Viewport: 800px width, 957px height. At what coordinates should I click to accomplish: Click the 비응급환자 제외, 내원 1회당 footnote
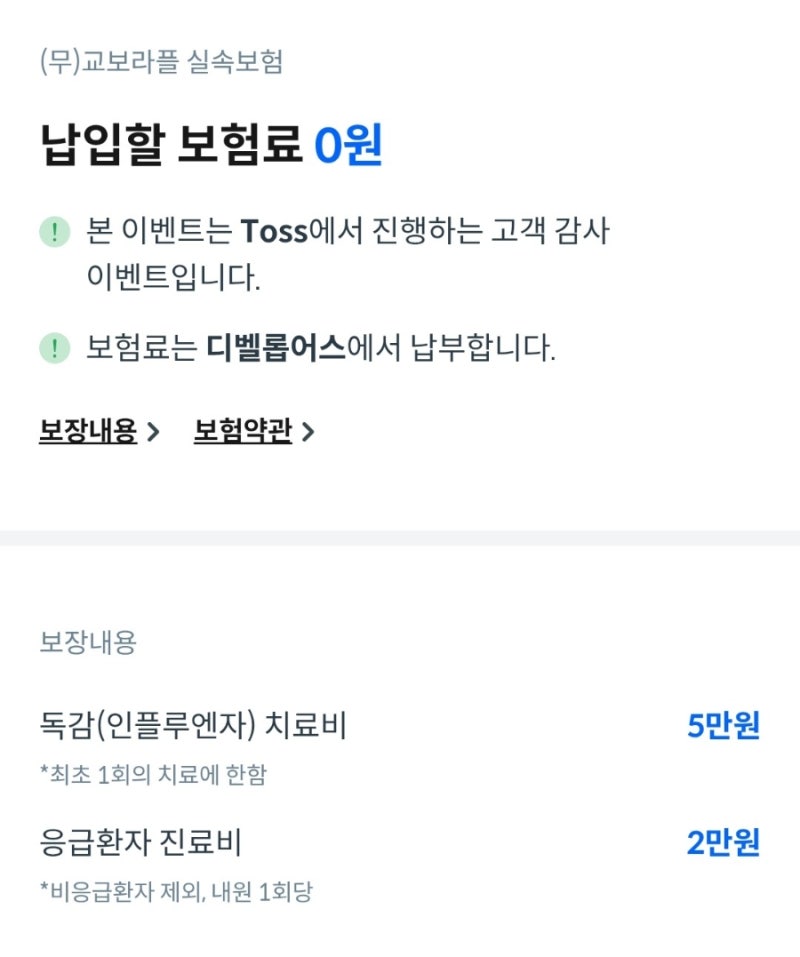(x=176, y=892)
